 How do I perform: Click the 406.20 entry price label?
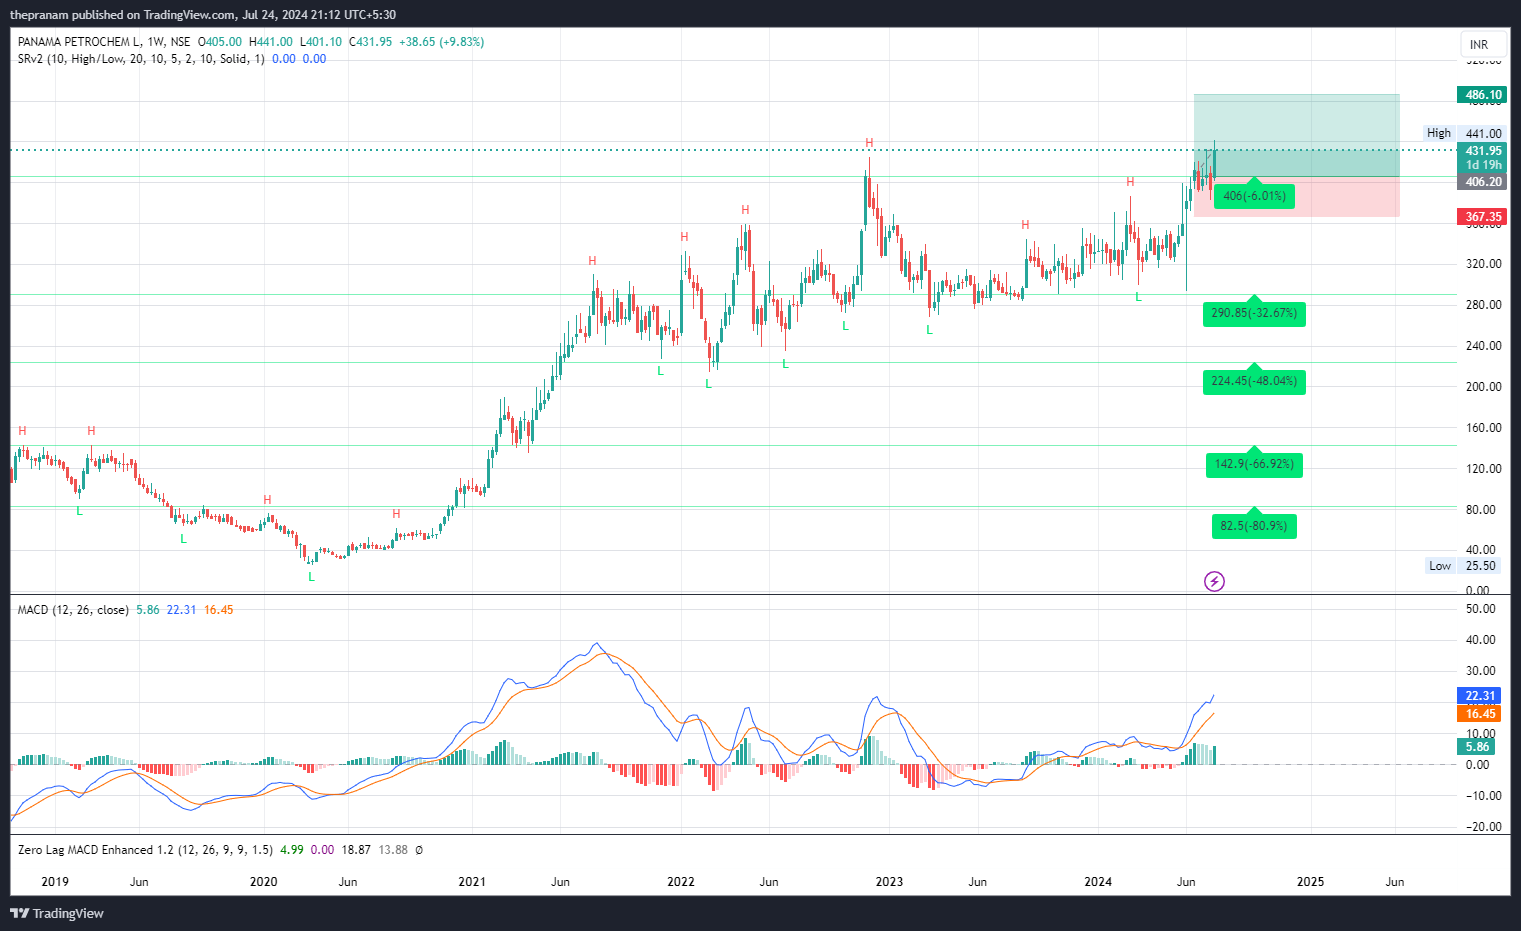pos(1482,182)
